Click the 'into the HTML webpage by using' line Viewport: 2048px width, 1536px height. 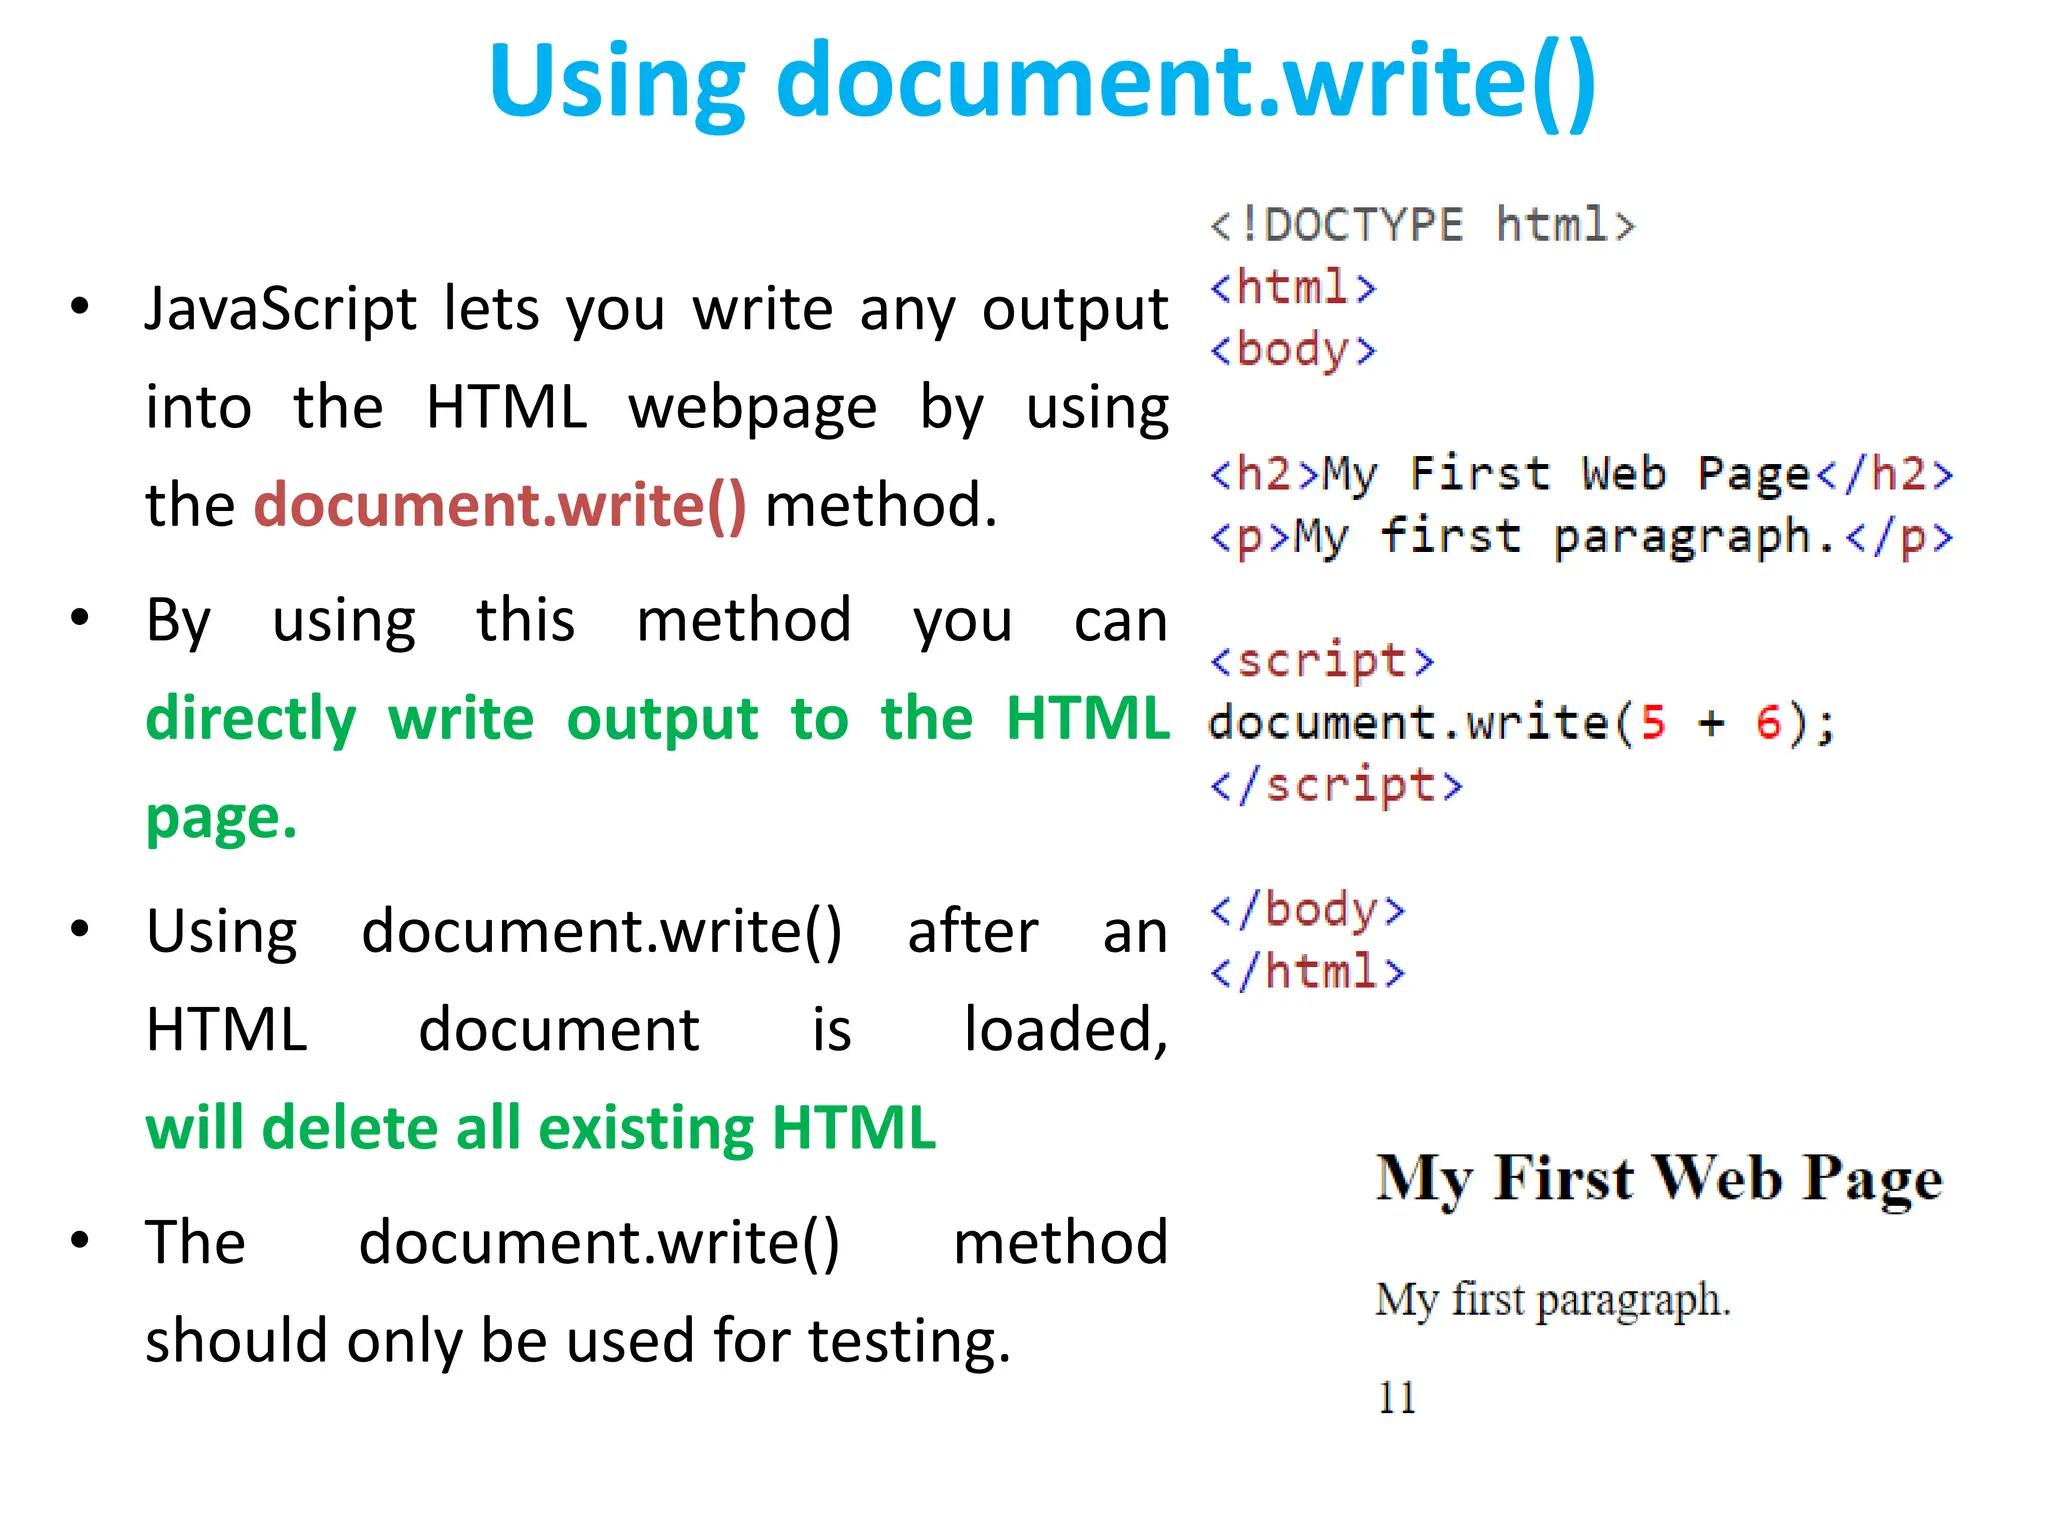pos(657,409)
